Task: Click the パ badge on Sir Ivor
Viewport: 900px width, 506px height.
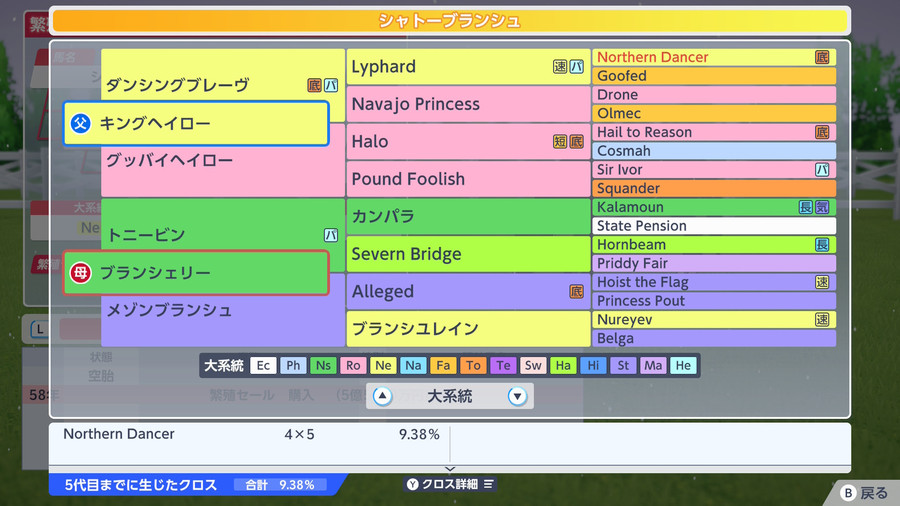Action: click(x=822, y=169)
